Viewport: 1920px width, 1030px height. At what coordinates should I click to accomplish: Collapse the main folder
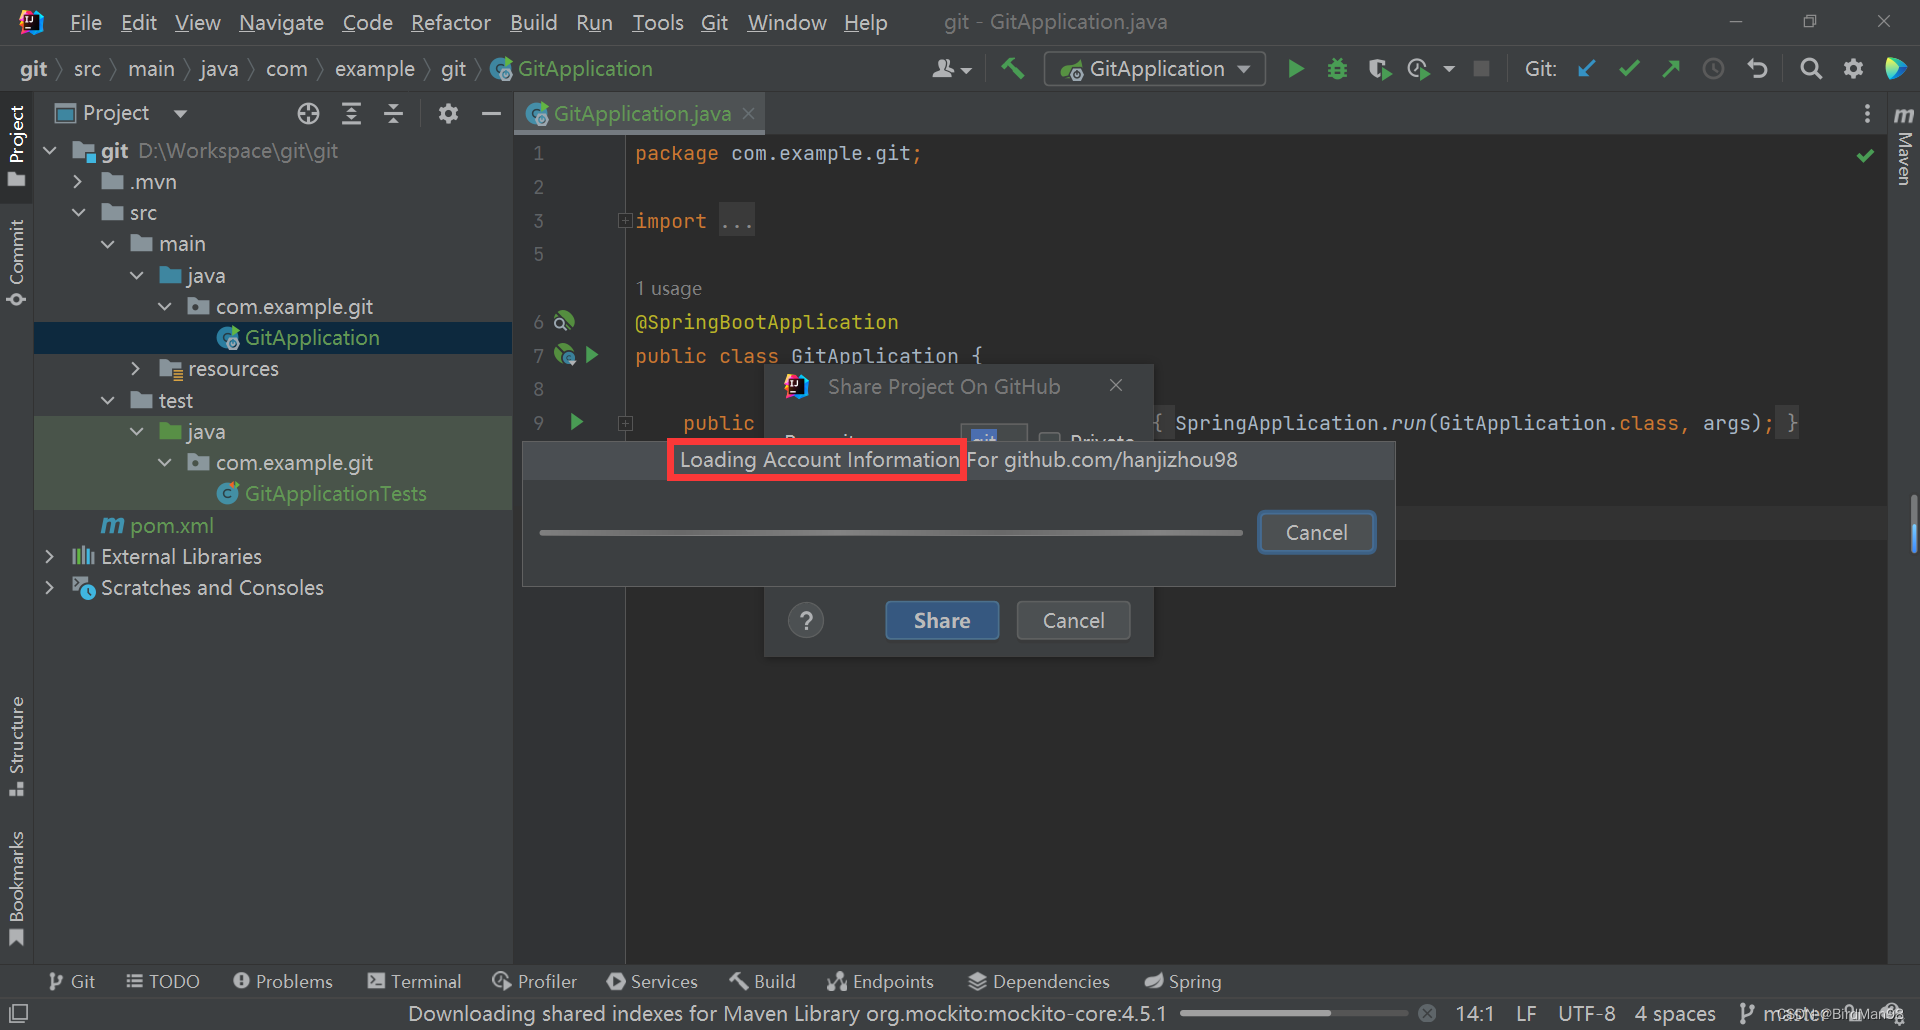point(107,244)
